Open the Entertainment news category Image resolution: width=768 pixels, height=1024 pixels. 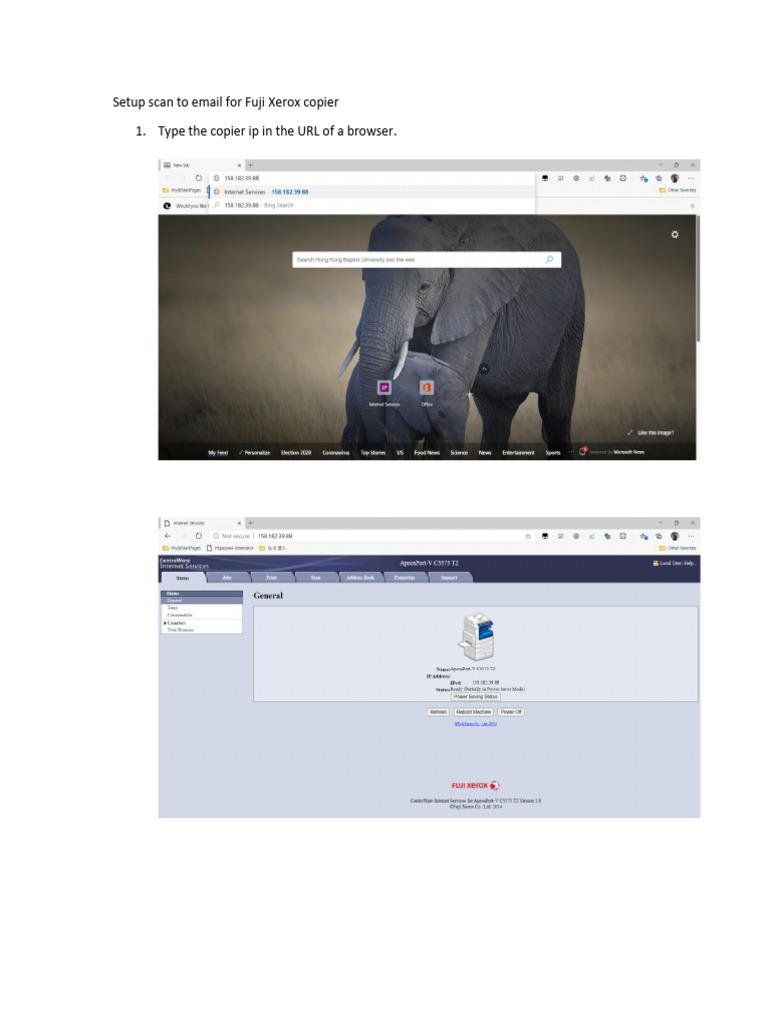pyautogui.click(x=518, y=453)
